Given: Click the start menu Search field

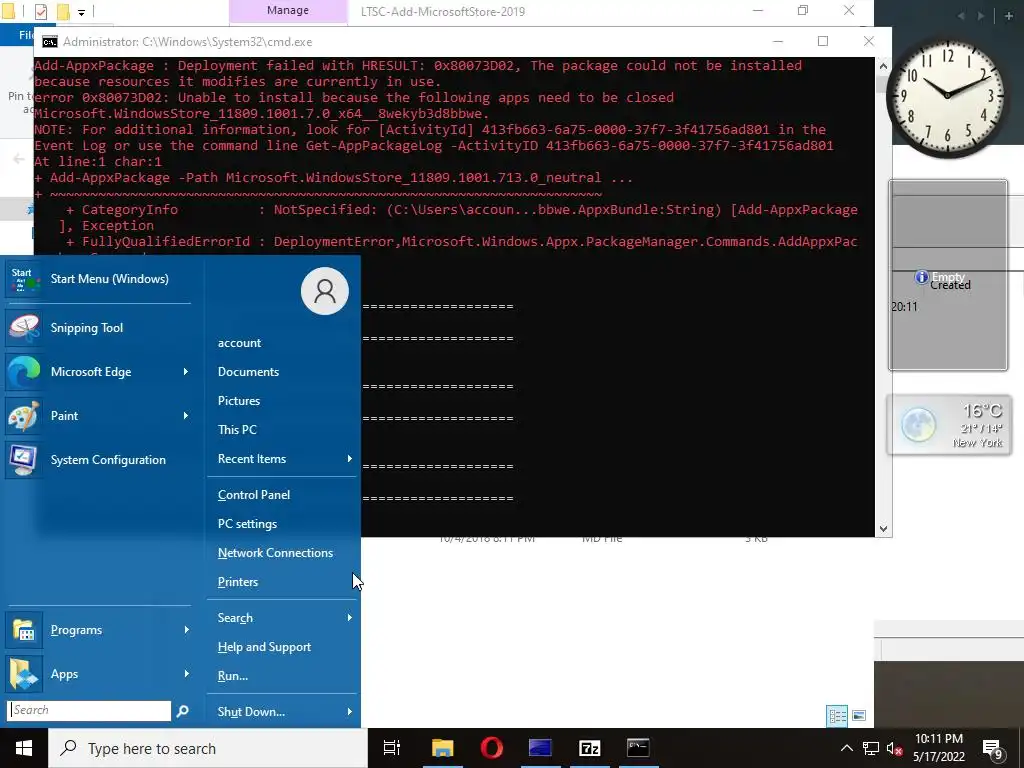Looking at the screenshot, I should pyautogui.click(x=89, y=711).
